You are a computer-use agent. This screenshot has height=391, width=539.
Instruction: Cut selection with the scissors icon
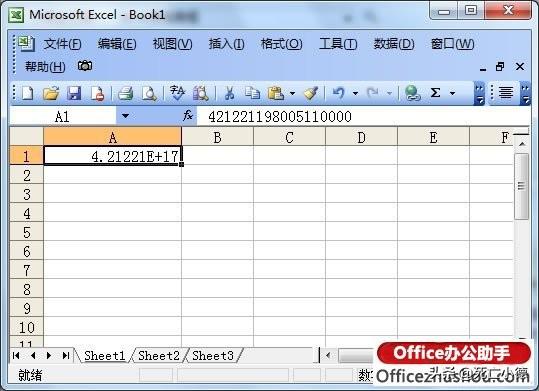pyautogui.click(x=229, y=93)
